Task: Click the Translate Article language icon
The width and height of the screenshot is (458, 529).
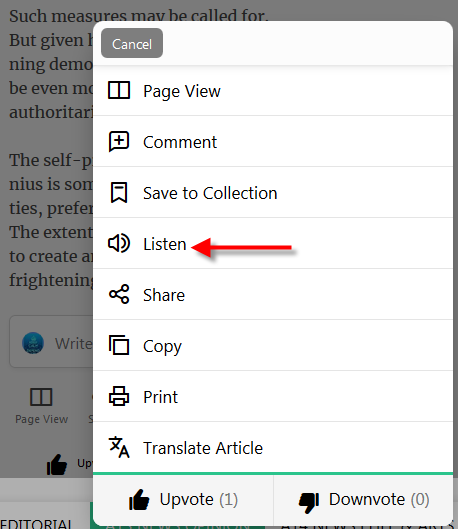Action: point(119,447)
